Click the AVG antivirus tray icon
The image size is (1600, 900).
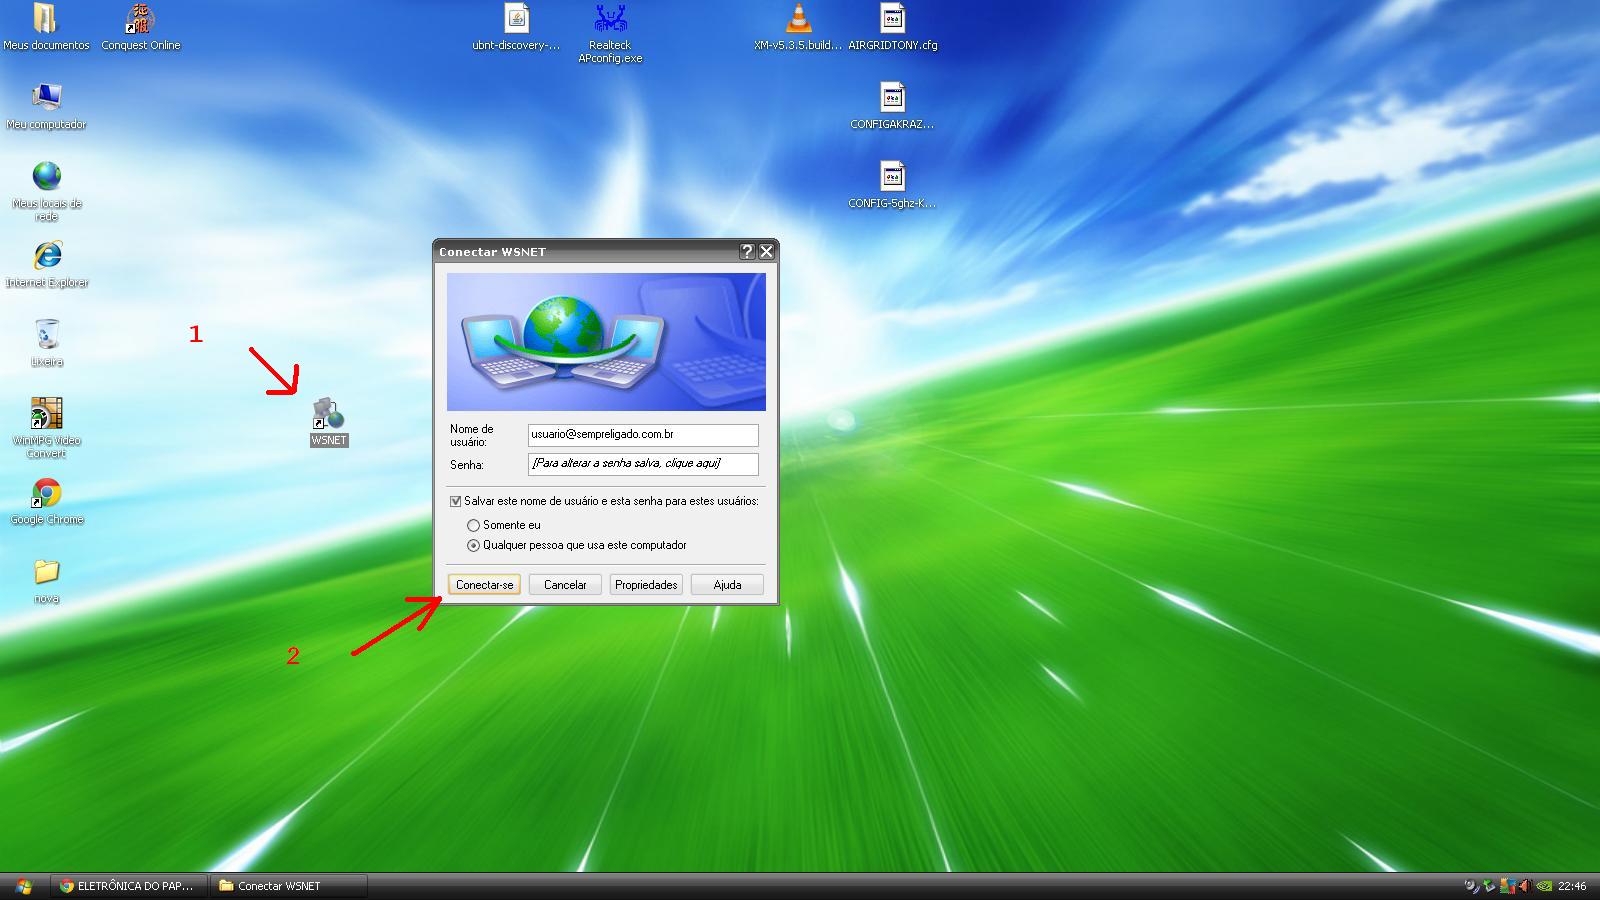coord(1508,886)
